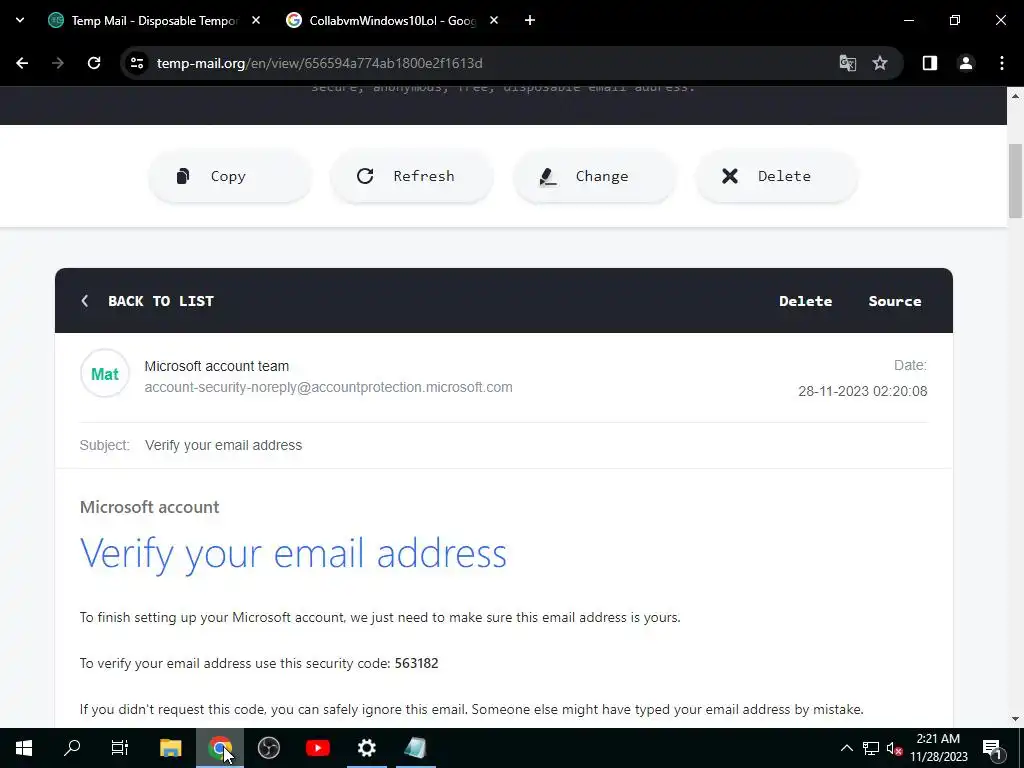Click the Mat sender avatar
Viewport: 1024px width, 768px height.
pyautogui.click(x=104, y=374)
